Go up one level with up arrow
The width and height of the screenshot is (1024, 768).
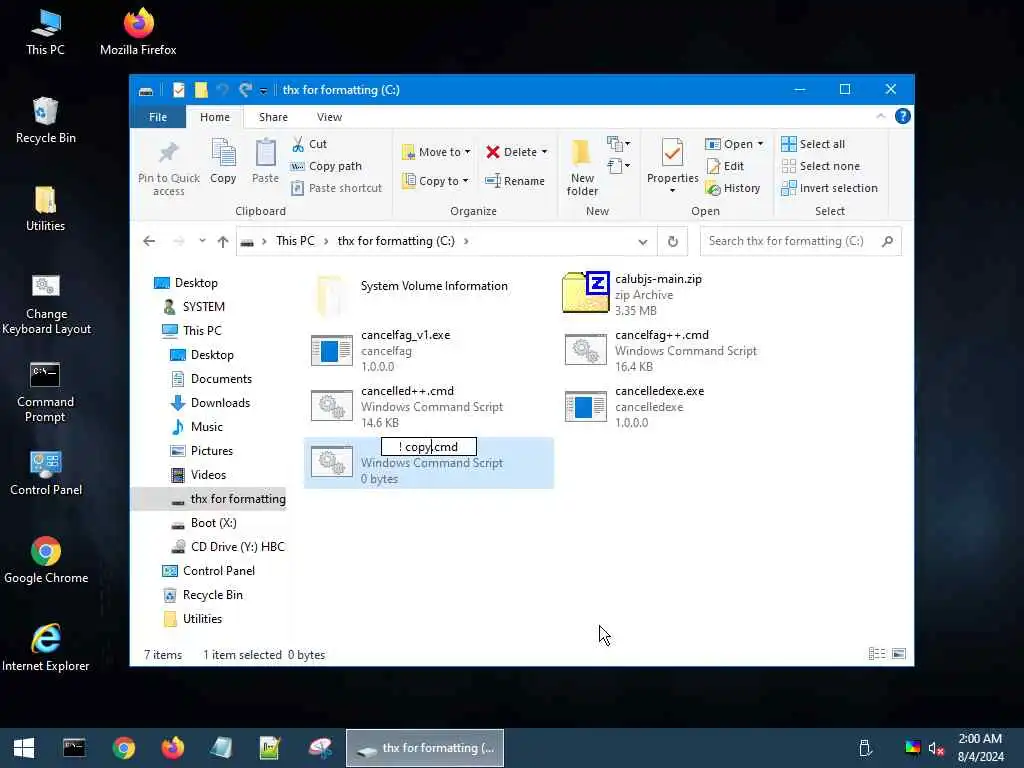223,242
